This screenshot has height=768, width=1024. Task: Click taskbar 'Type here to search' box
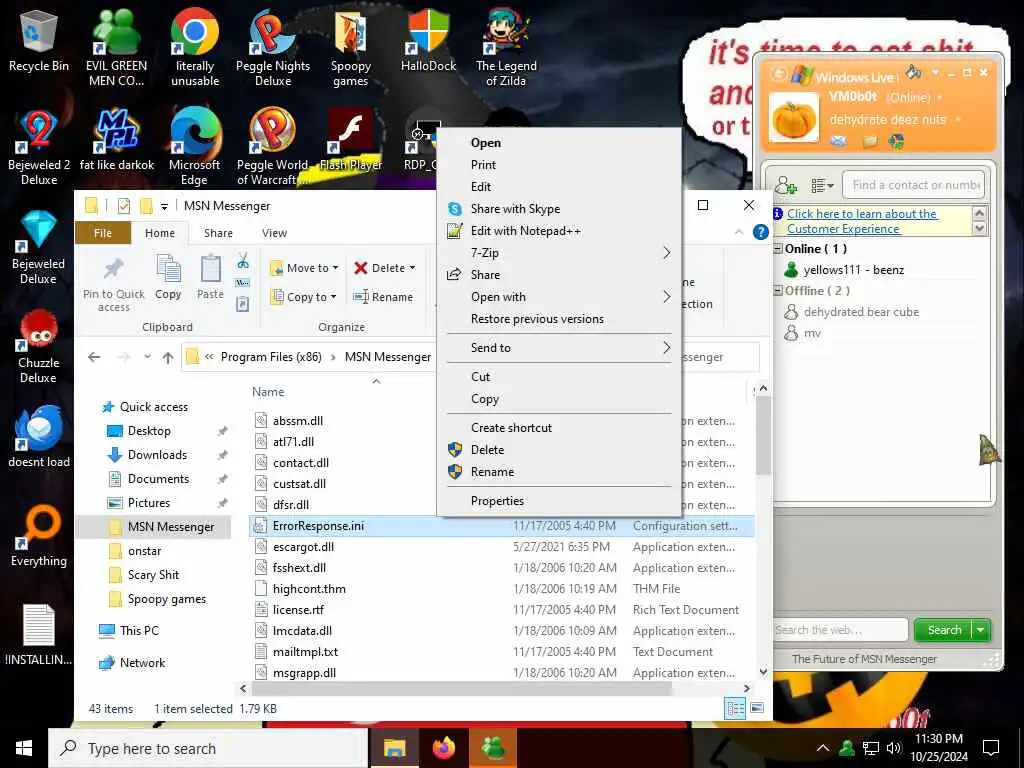point(208,748)
